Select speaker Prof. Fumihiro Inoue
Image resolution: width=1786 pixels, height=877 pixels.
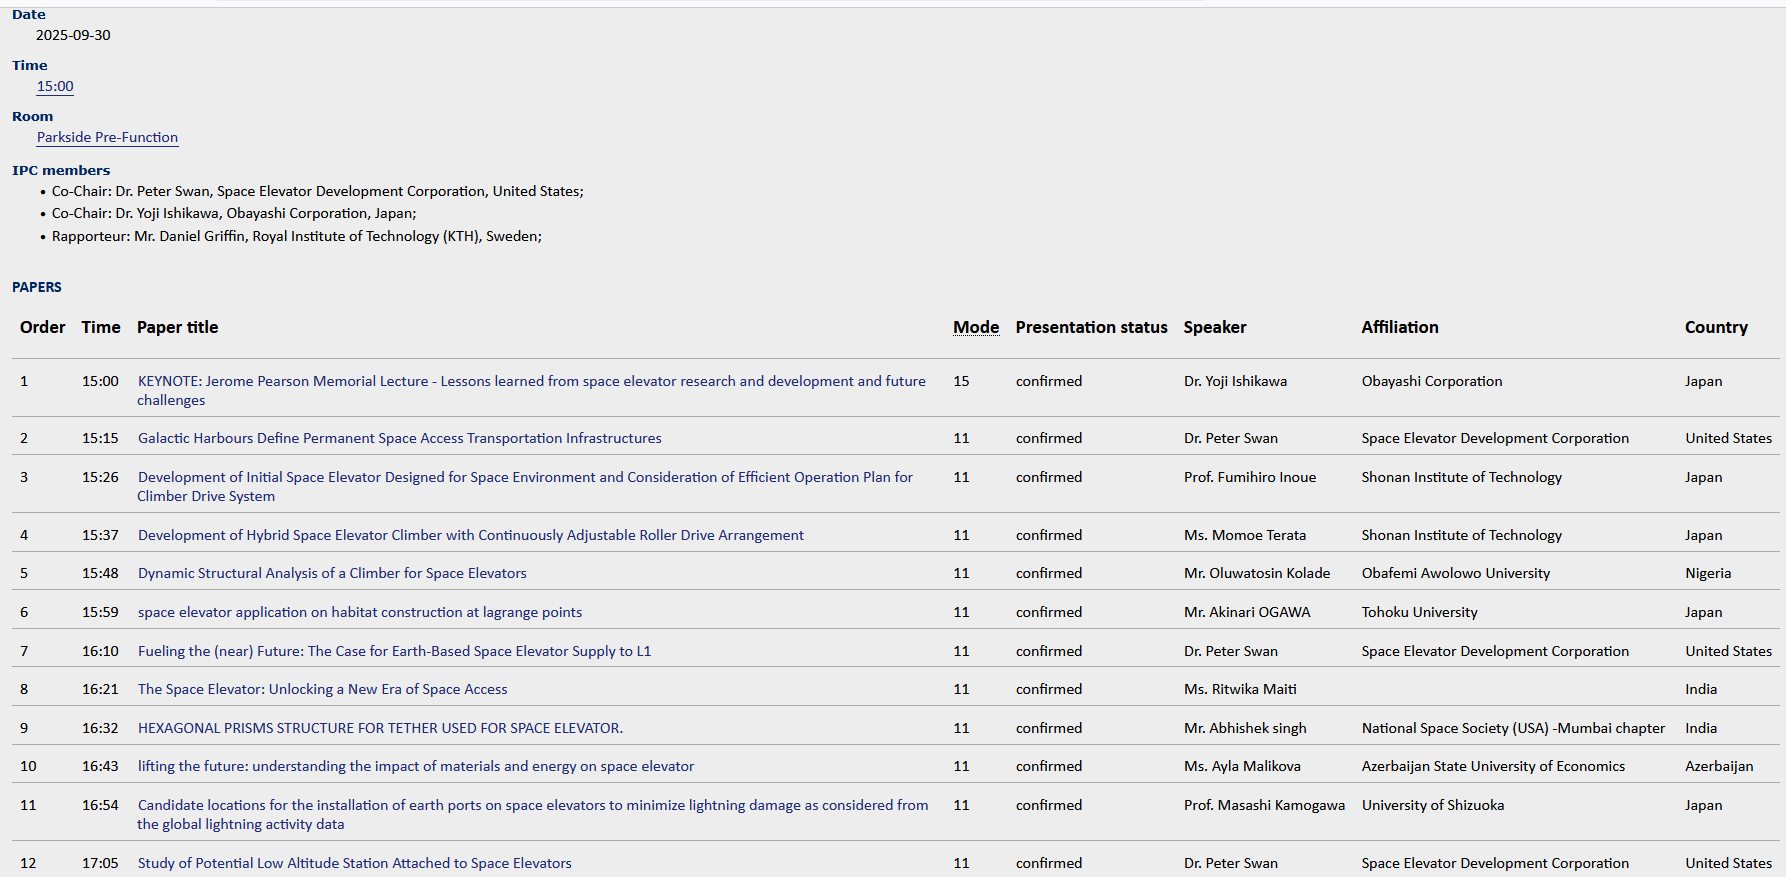coord(1250,477)
